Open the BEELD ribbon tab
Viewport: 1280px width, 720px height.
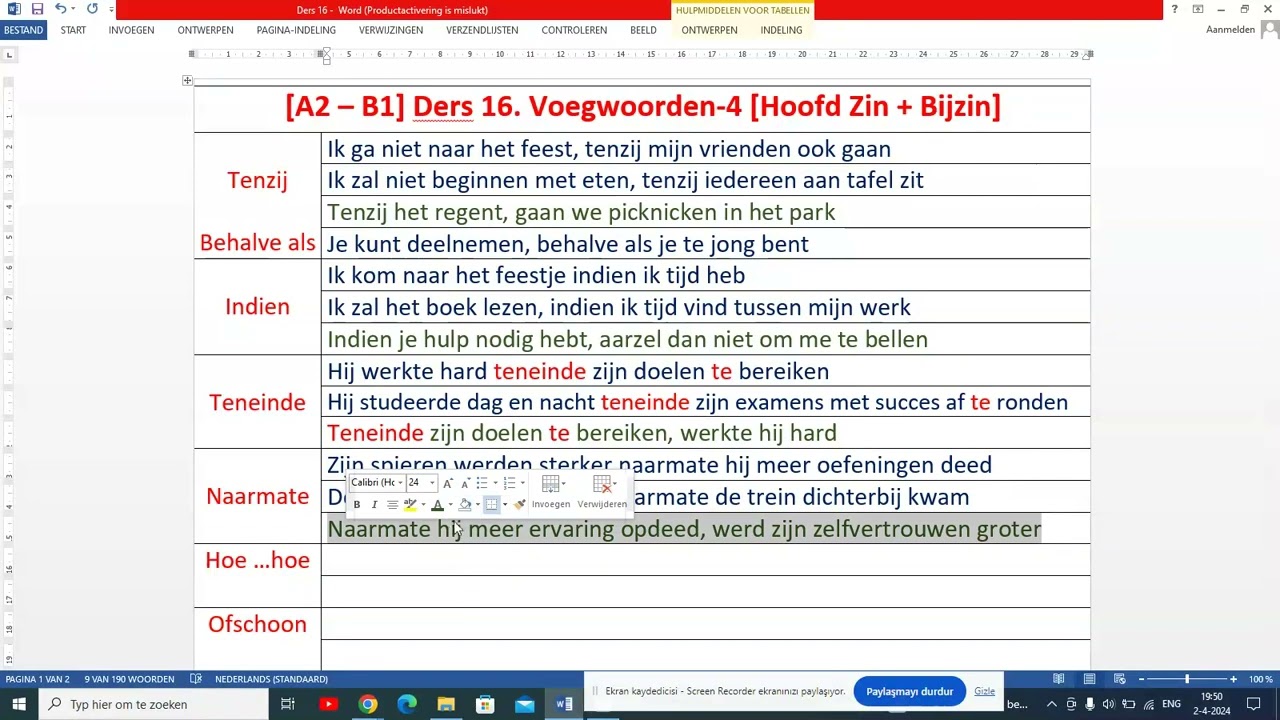coord(643,30)
